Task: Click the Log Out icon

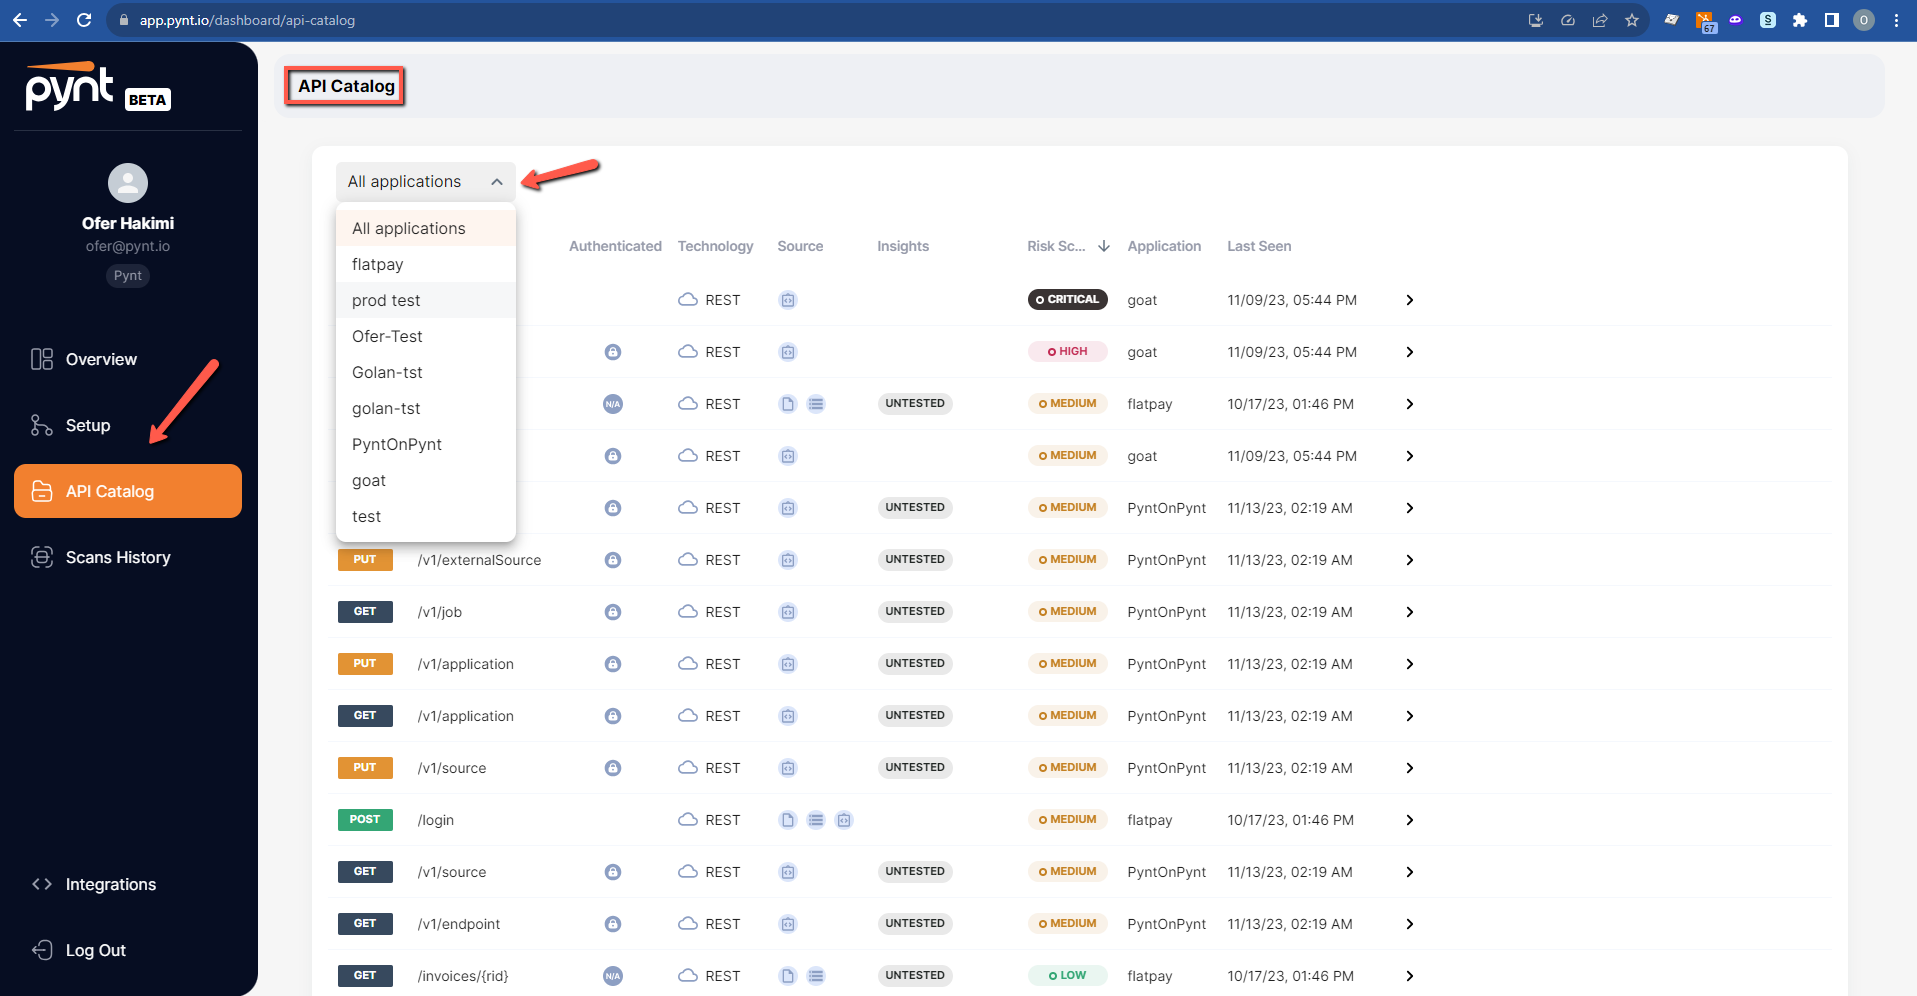Action: (42, 950)
